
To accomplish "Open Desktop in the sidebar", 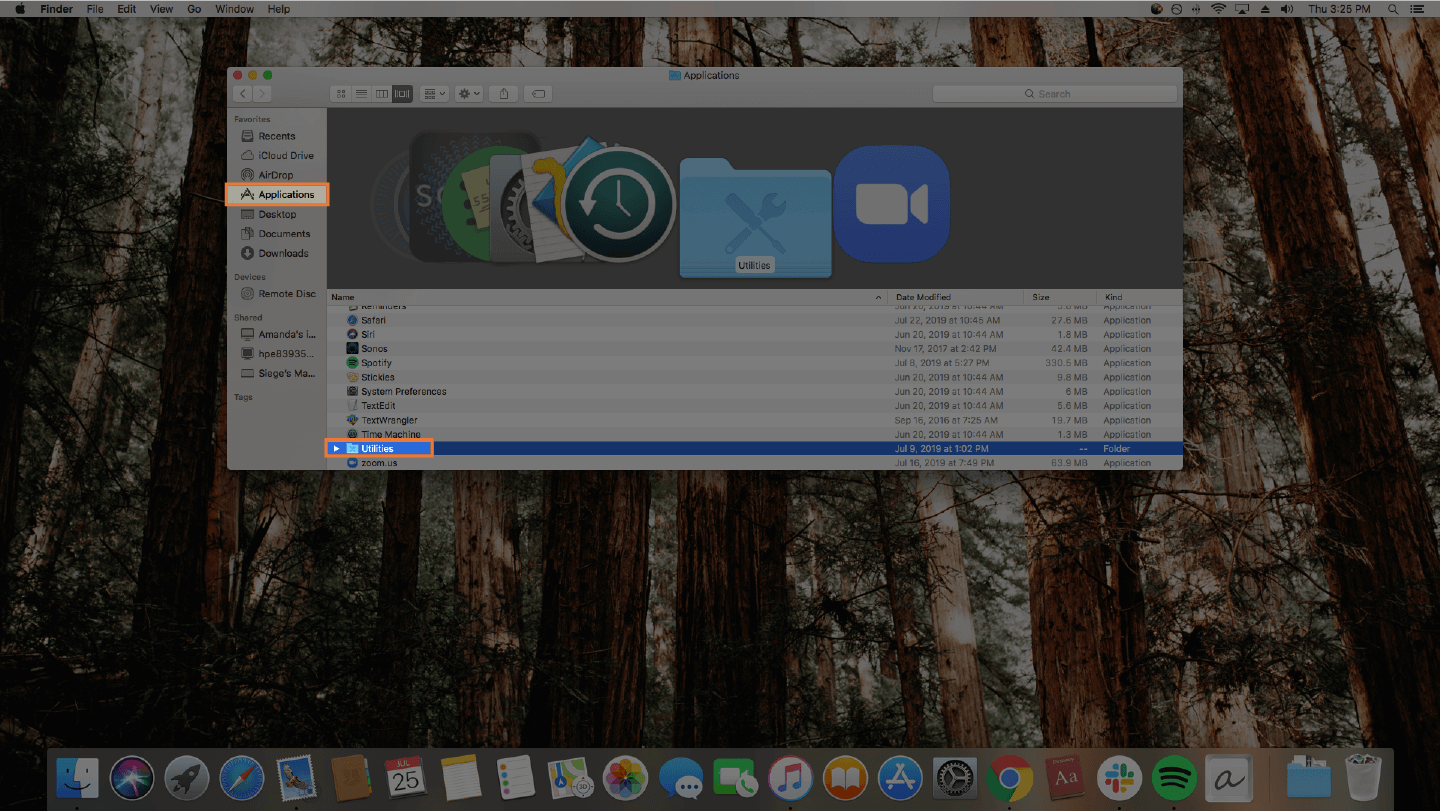I will (268, 214).
